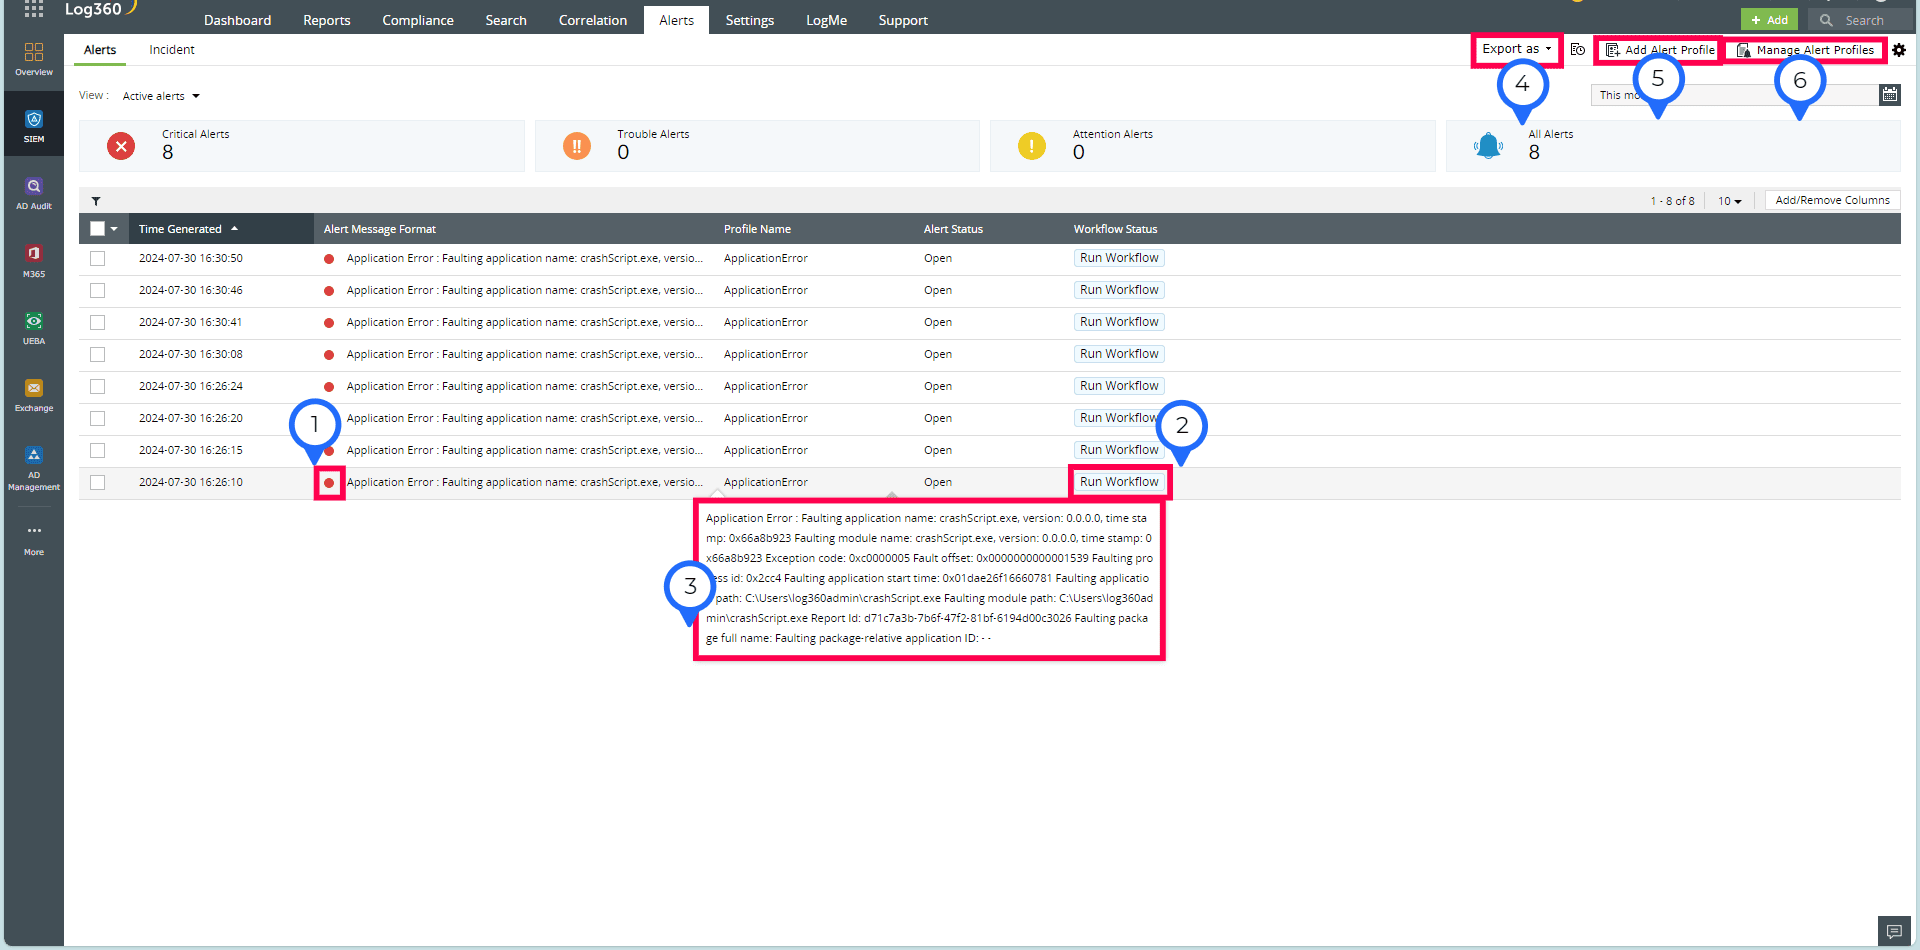Viewport: 1920px width, 950px height.
Task: Click the filter icon above the alert table
Action: coord(96,201)
